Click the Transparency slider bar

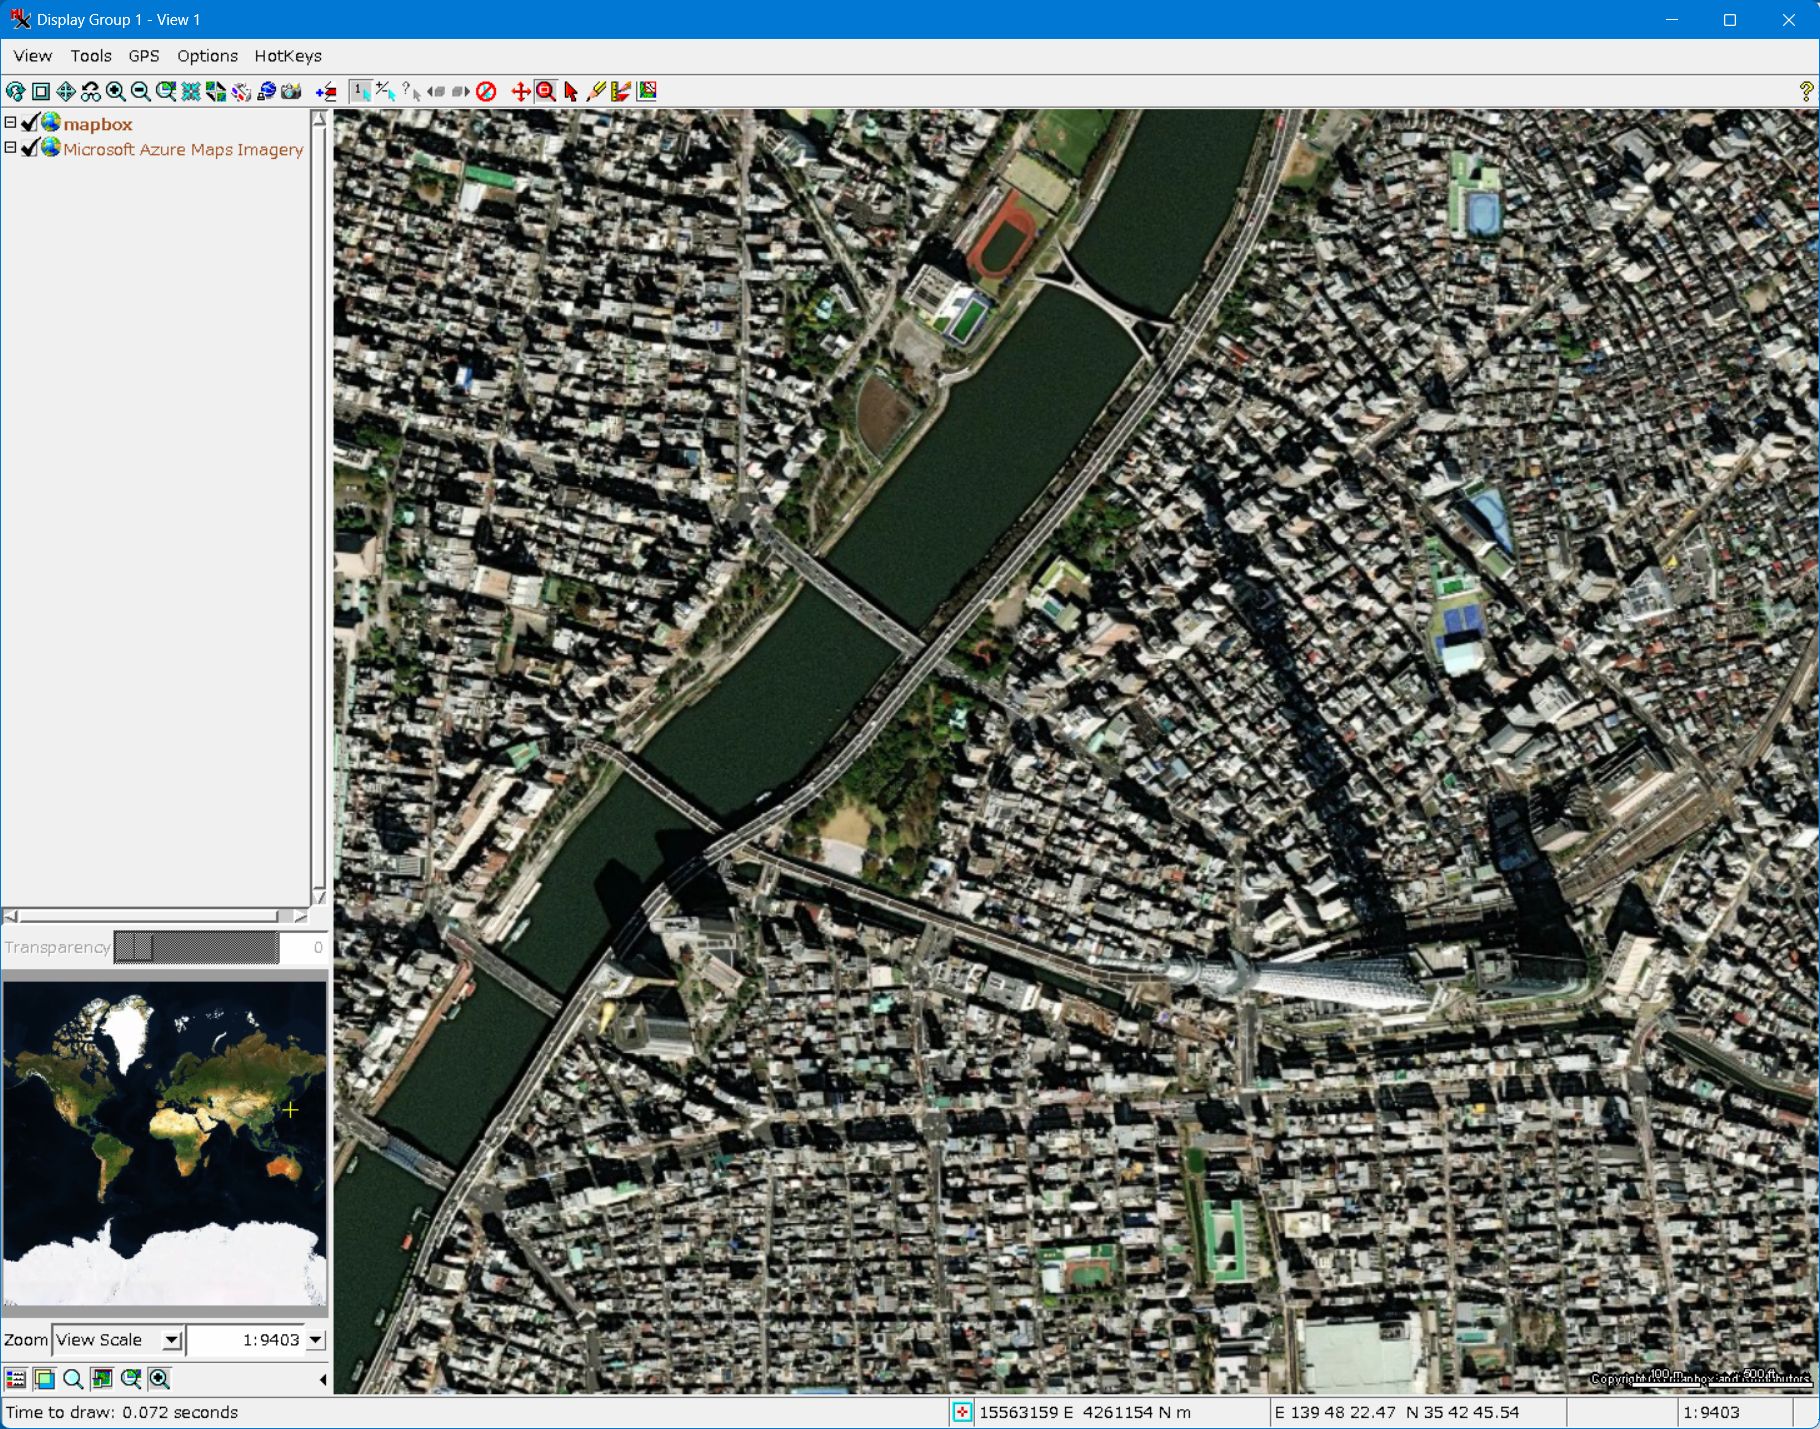coord(196,947)
